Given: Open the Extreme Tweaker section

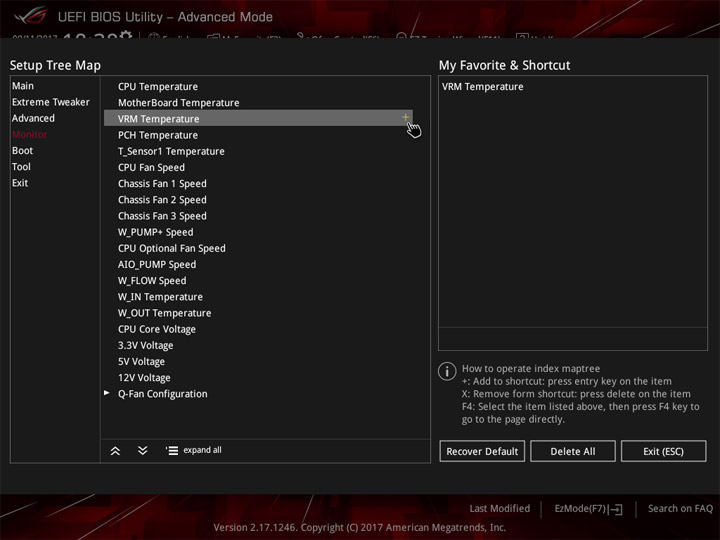Looking at the screenshot, I should (51, 102).
